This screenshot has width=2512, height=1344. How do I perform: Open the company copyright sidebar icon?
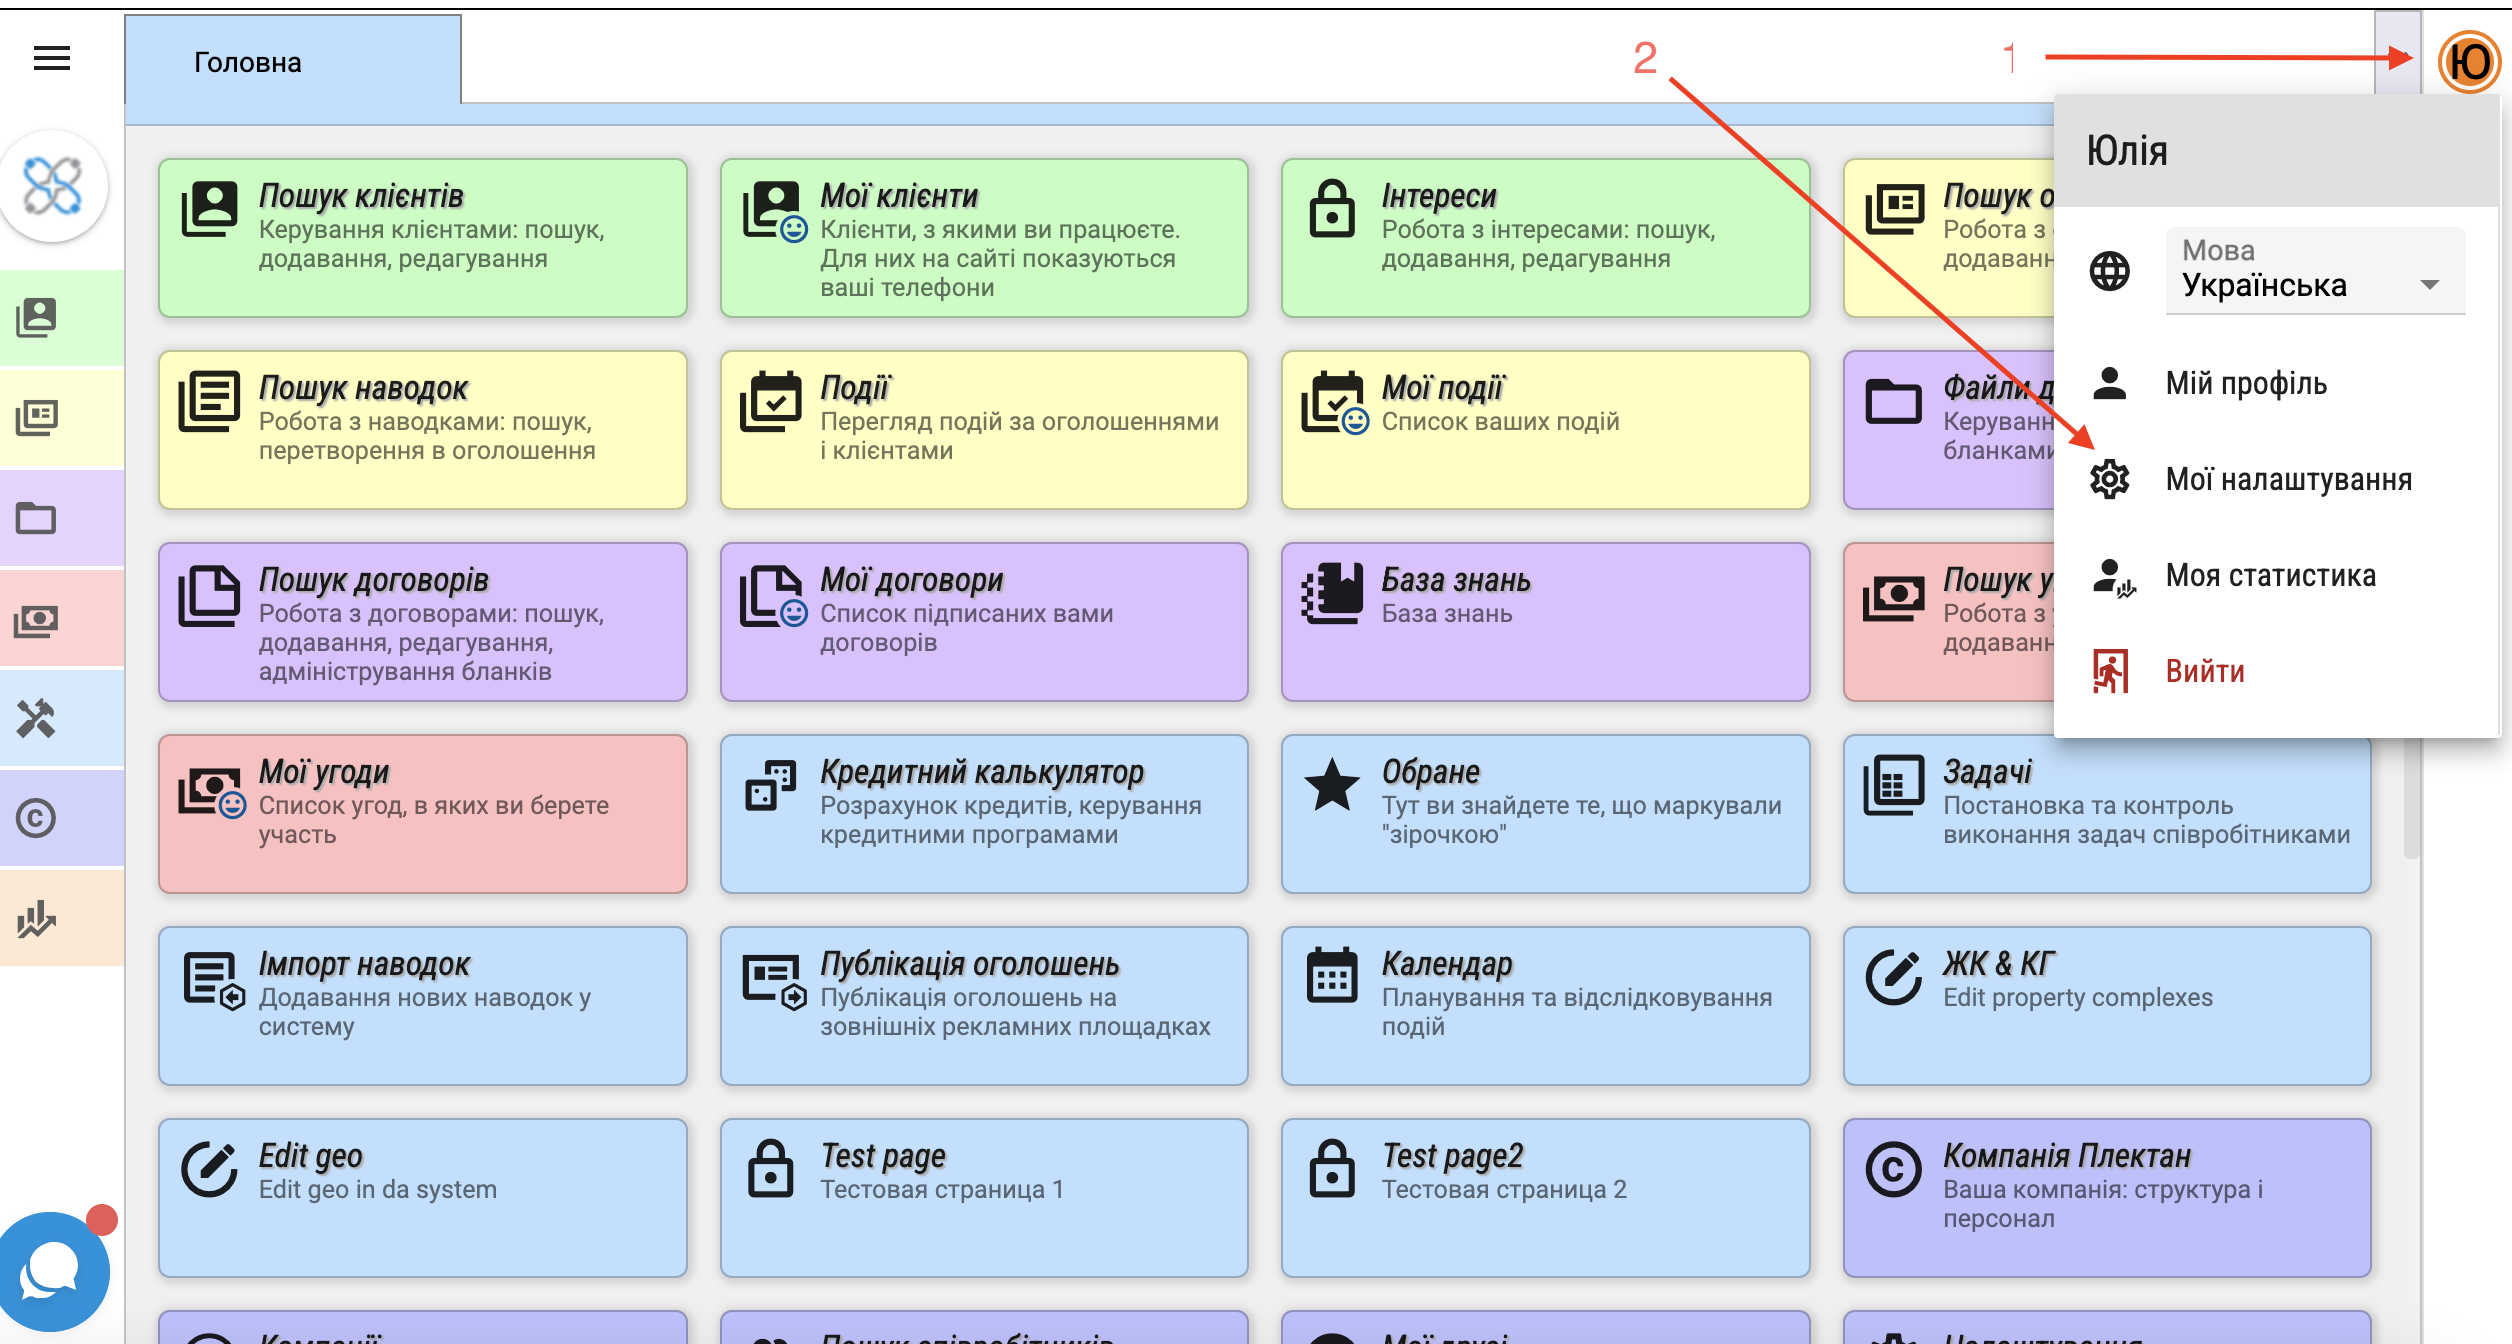37,818
